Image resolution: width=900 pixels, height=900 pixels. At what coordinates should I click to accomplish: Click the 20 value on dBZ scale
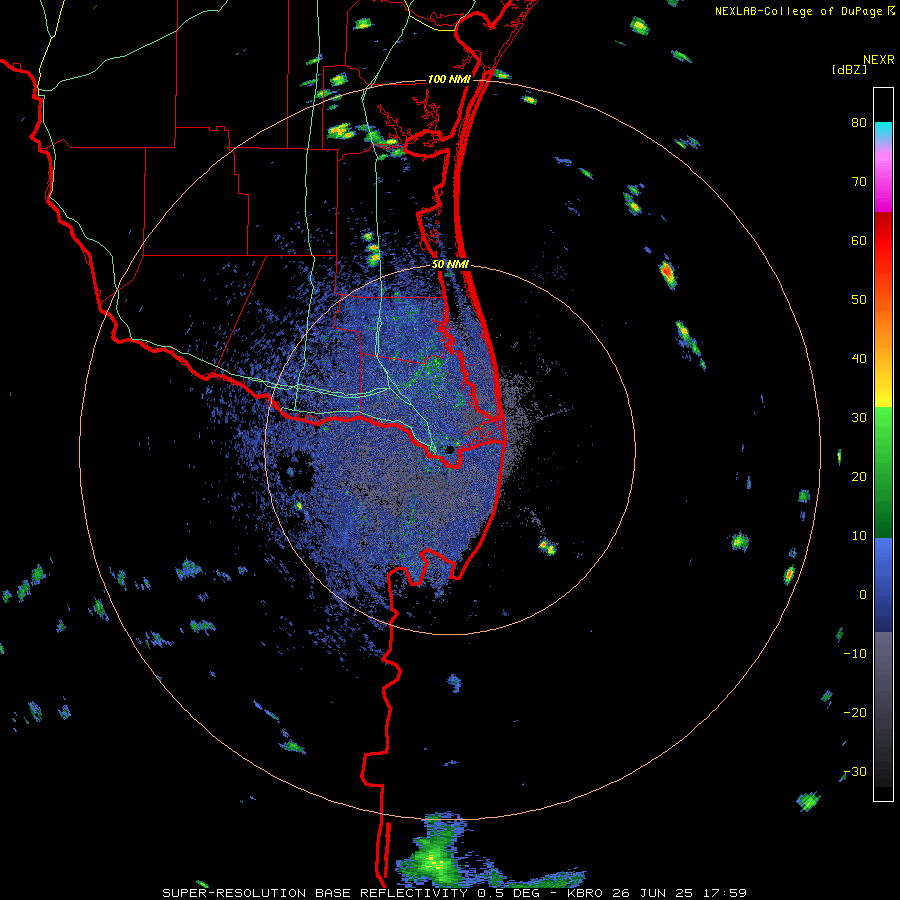tap(859, 477)
